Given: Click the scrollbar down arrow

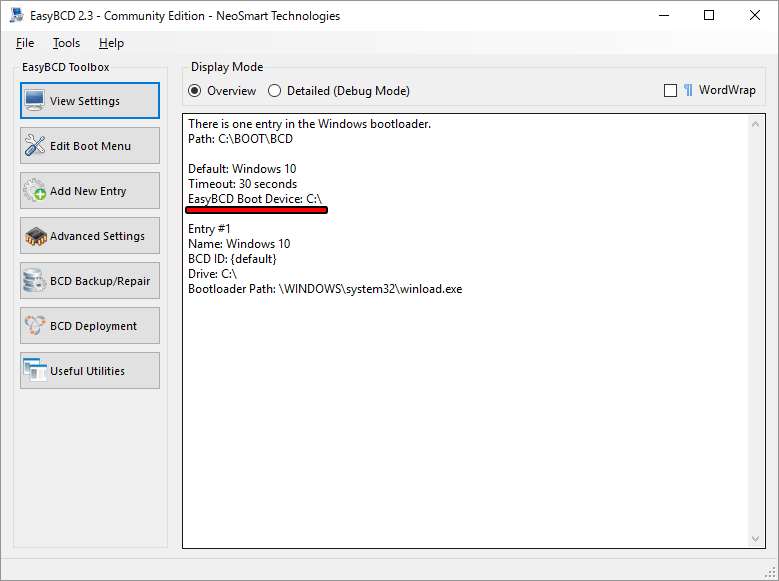Looking at the screenshot, I should (x=756, y=539).
